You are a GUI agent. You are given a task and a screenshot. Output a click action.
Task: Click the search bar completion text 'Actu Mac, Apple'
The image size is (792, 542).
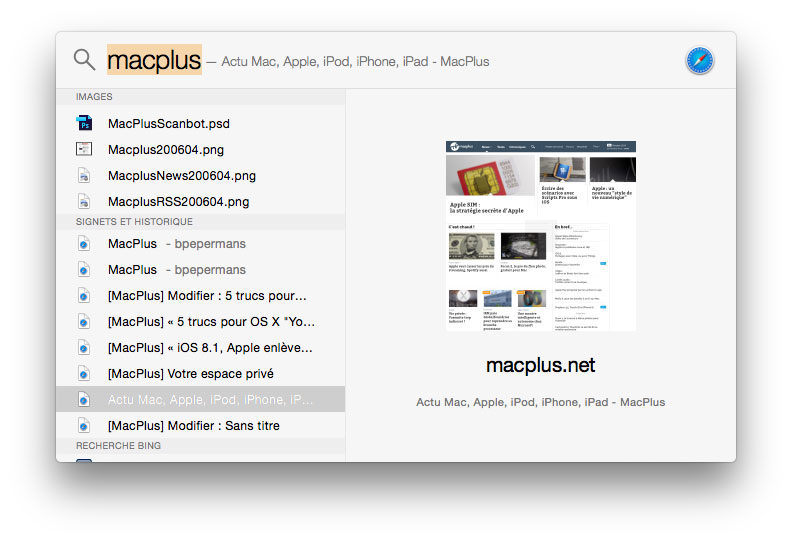356,62
